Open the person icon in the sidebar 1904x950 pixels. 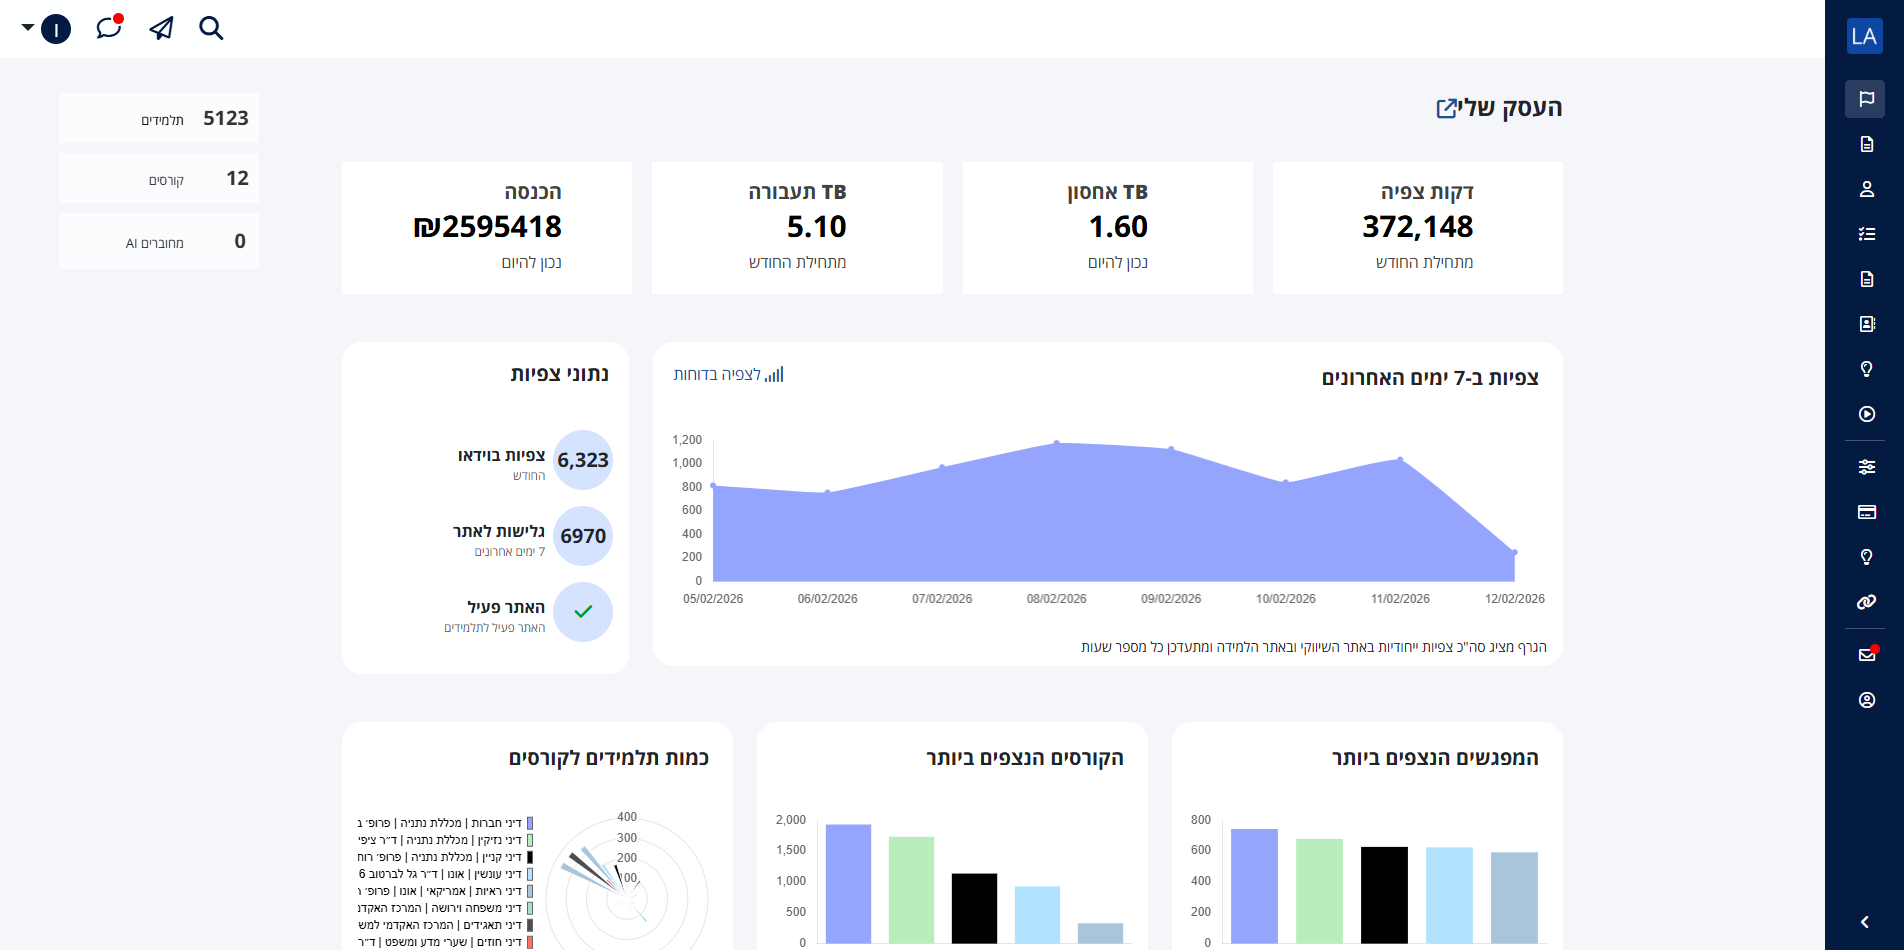click(x=1866, y=189)
